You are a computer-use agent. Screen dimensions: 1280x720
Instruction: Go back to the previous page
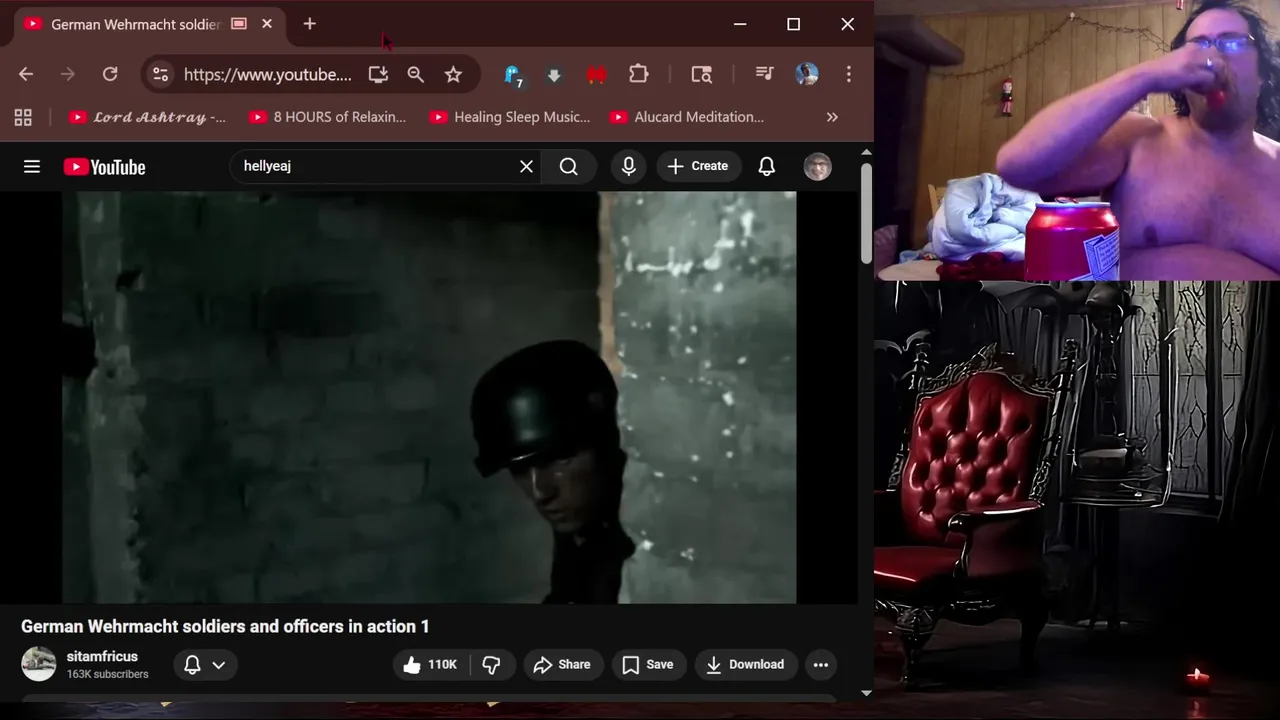26,74
